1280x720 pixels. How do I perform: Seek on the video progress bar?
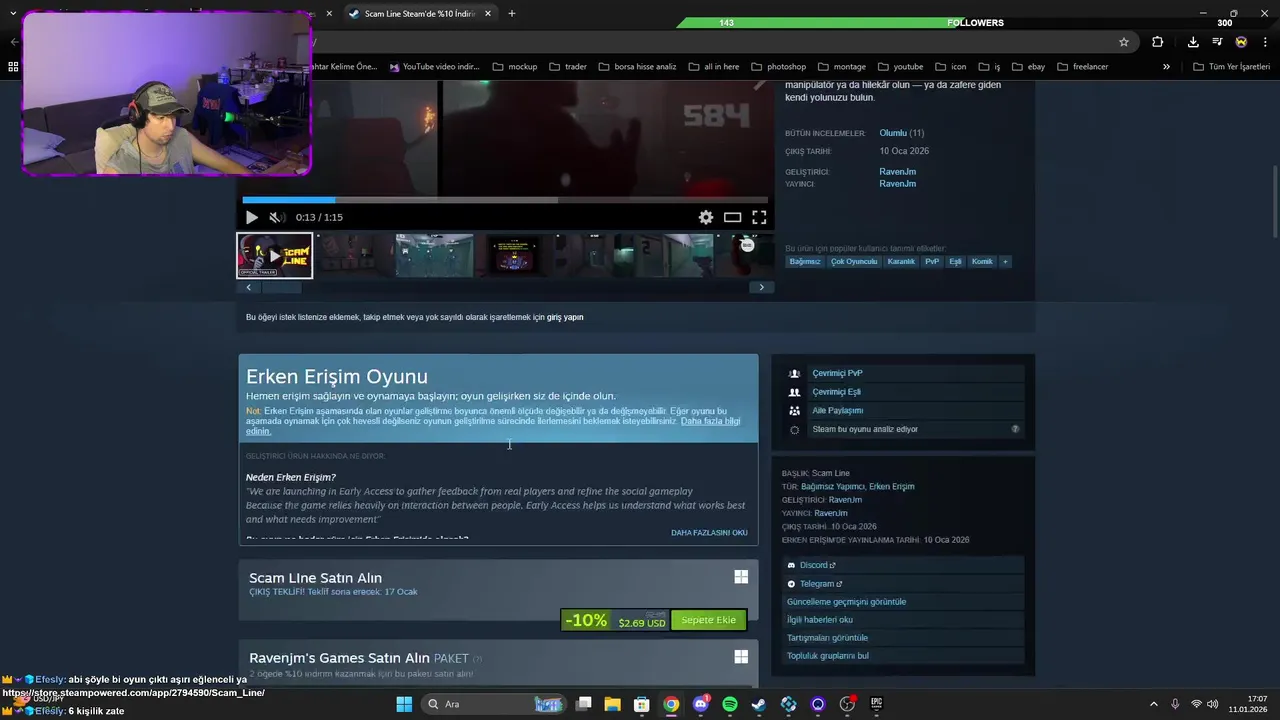[505, 200]
